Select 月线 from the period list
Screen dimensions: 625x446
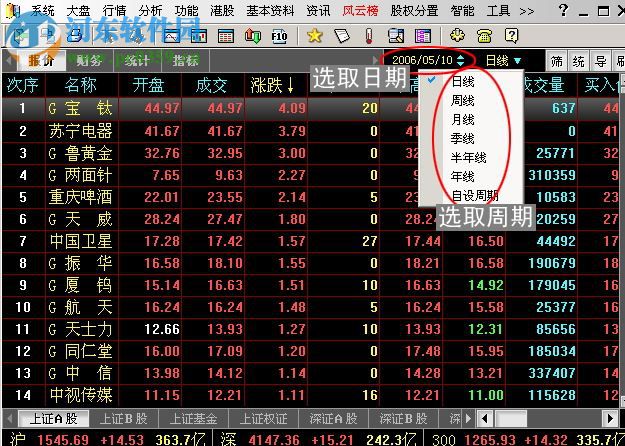point(462,120)
